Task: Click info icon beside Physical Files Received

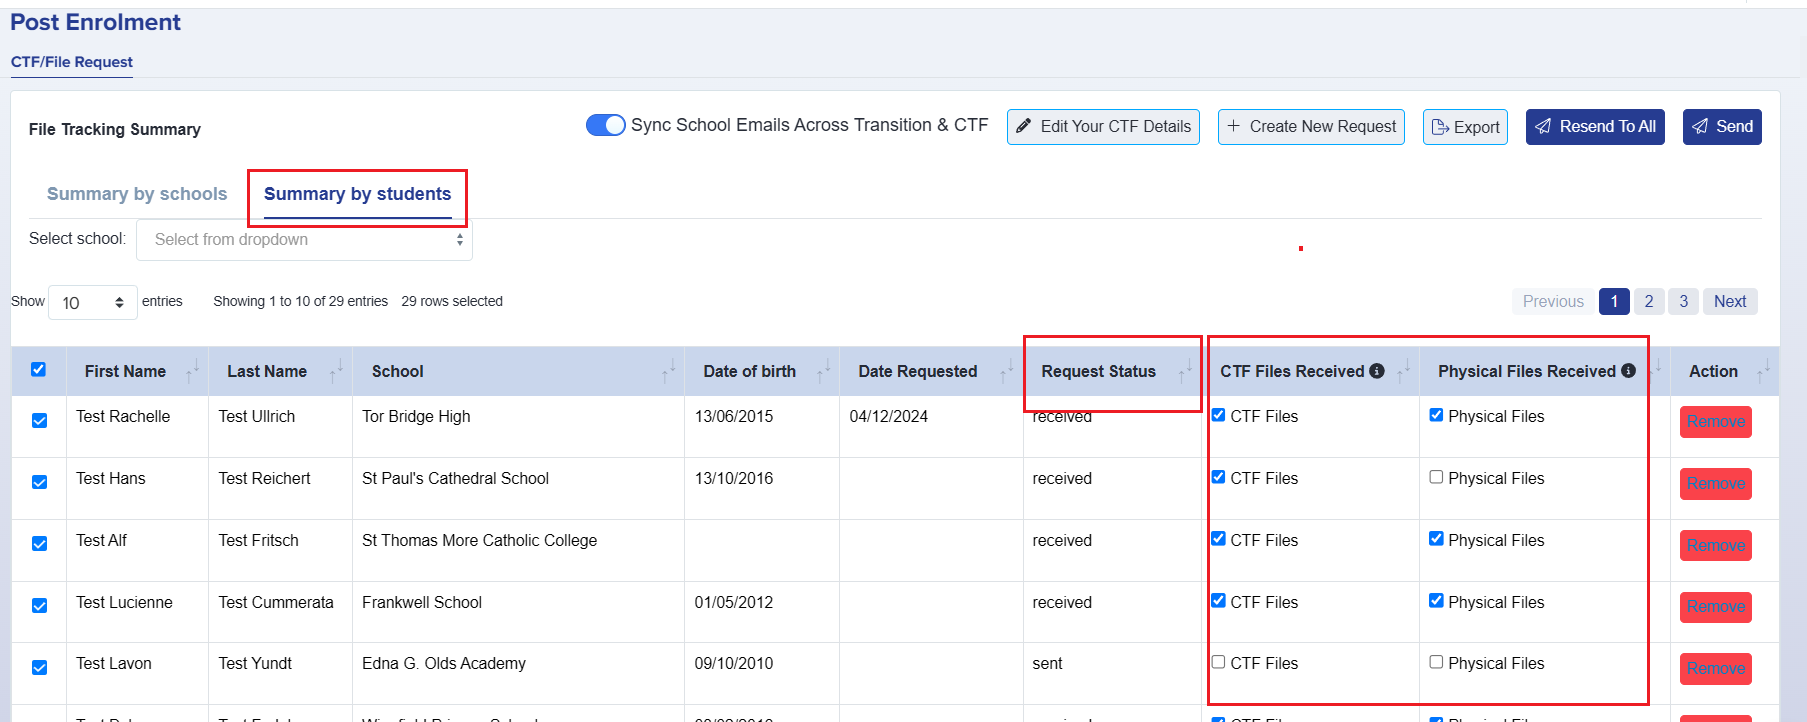Action: point(1628,371)
